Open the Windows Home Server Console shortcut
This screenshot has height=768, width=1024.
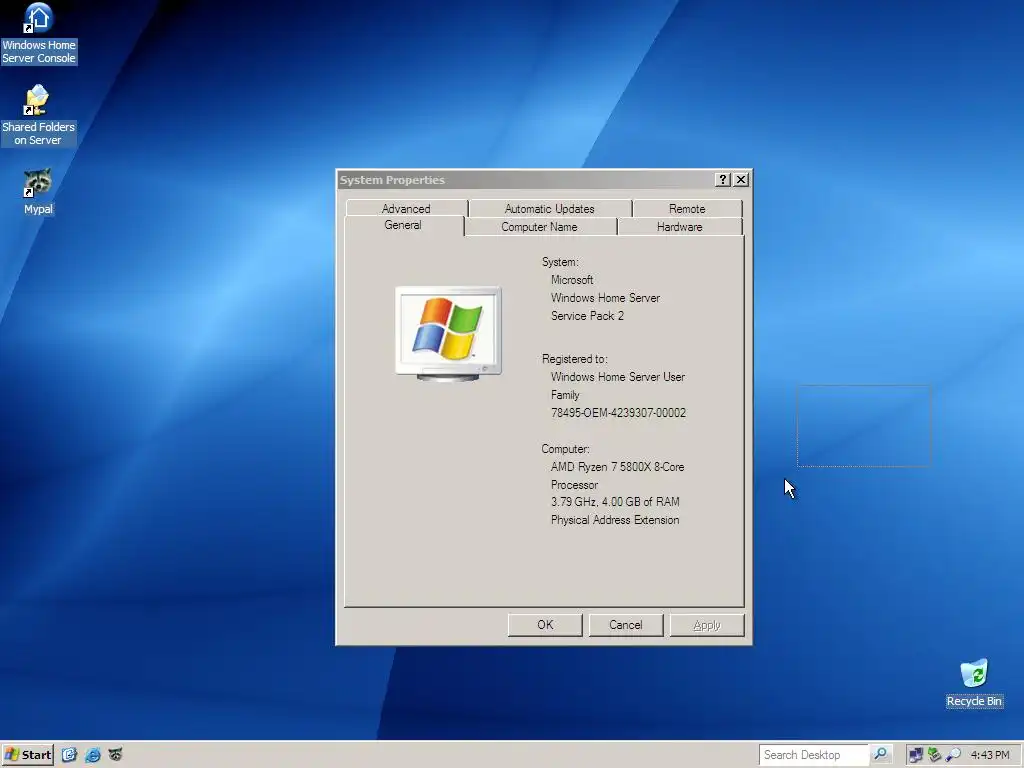(x=39, y=34)
